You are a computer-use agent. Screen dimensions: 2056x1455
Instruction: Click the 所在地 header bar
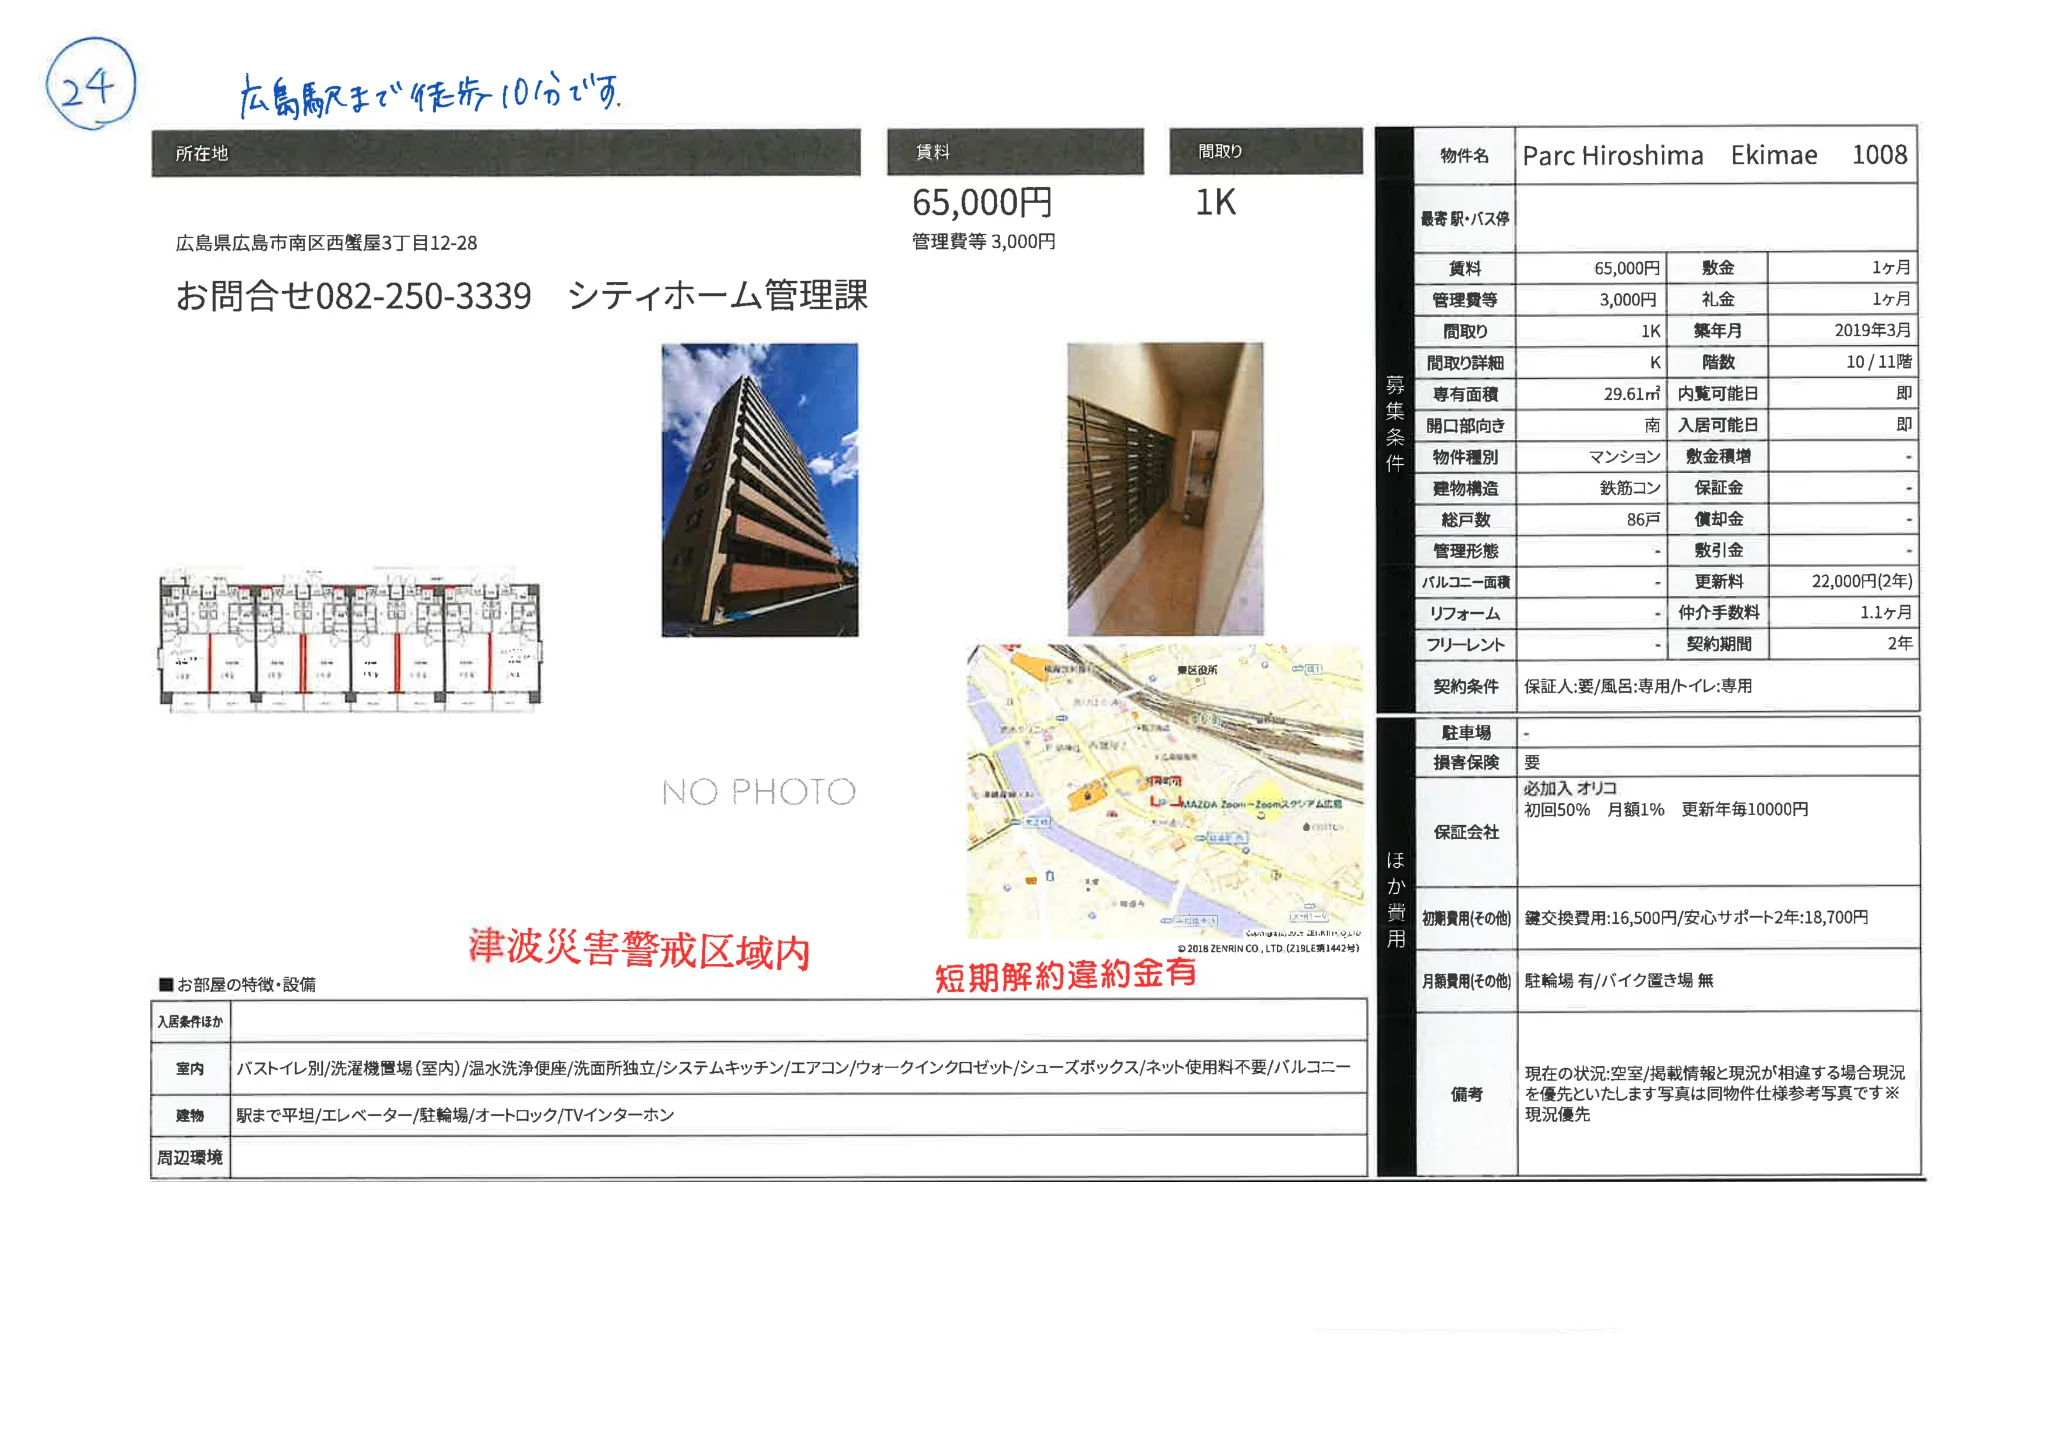(x=506, y=153)
